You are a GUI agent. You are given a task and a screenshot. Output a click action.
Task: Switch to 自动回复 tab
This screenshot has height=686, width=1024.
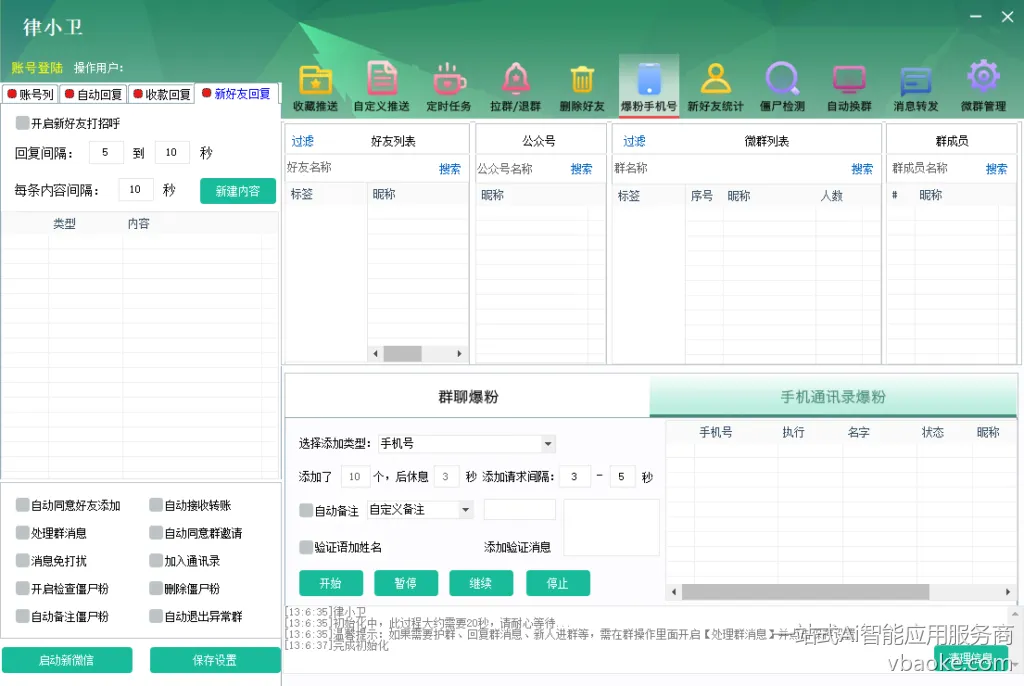point(93,95)
